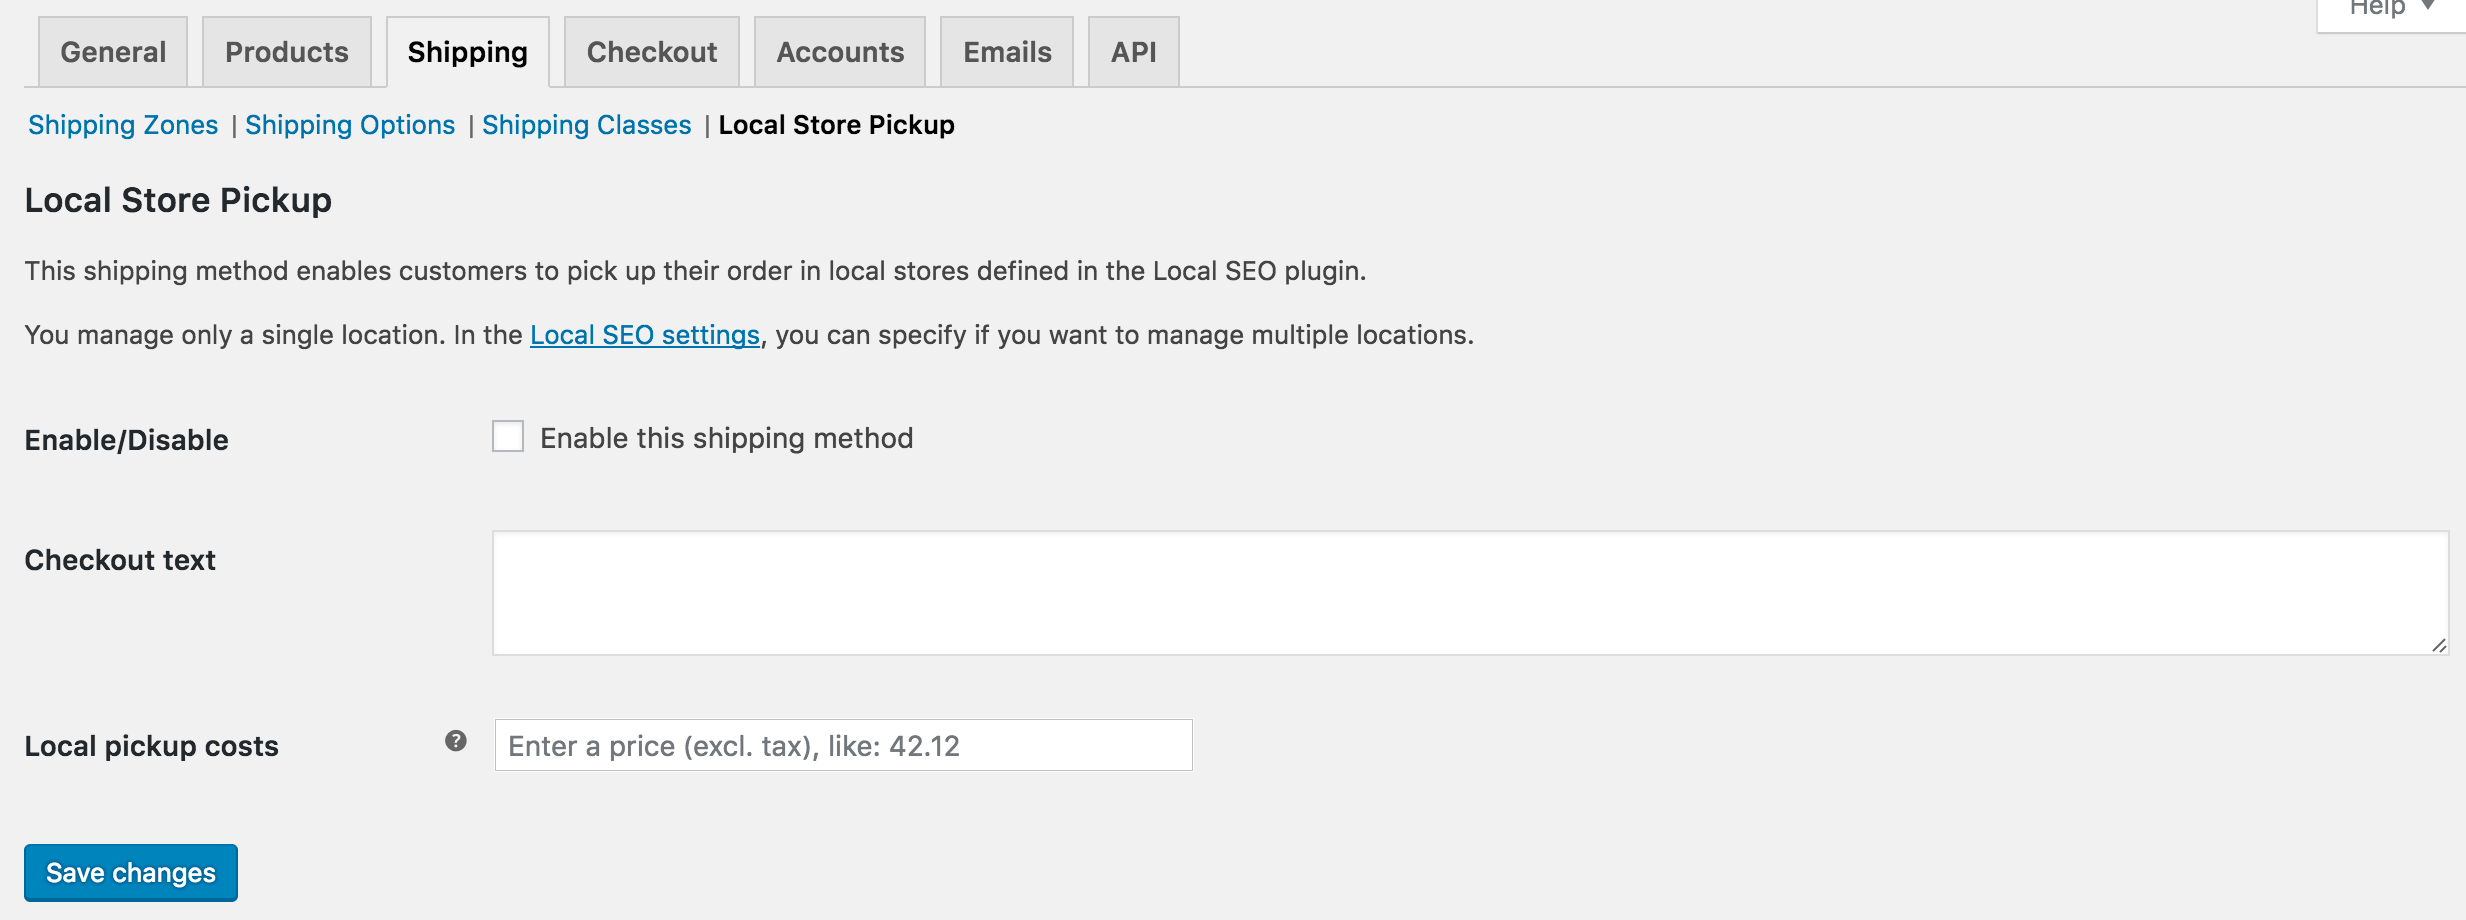Expand the Help panel at top right
Screen dimensions: 2466x920
tap(2383, 10)
